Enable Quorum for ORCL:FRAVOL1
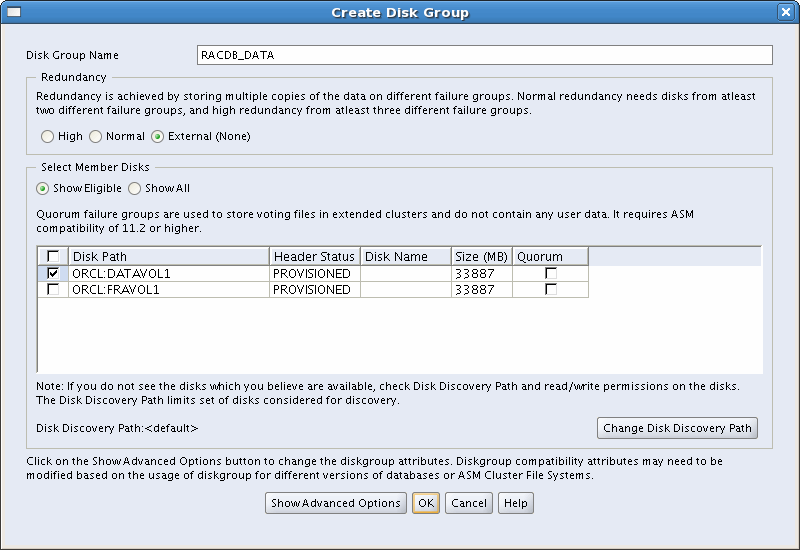The height and width of the screenshot is (550, 800). [550, 289]
